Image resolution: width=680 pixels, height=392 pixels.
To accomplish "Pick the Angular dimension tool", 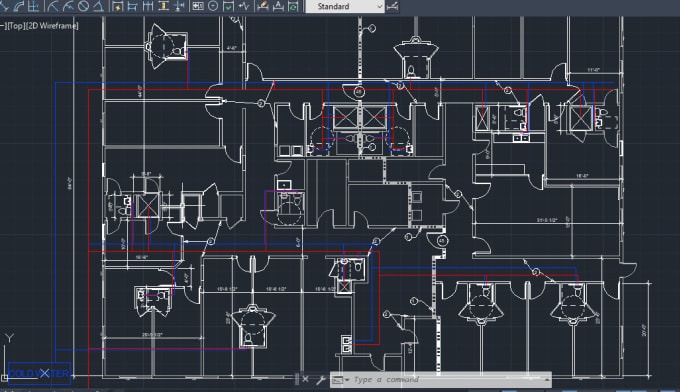I will (x=98, y=6).
